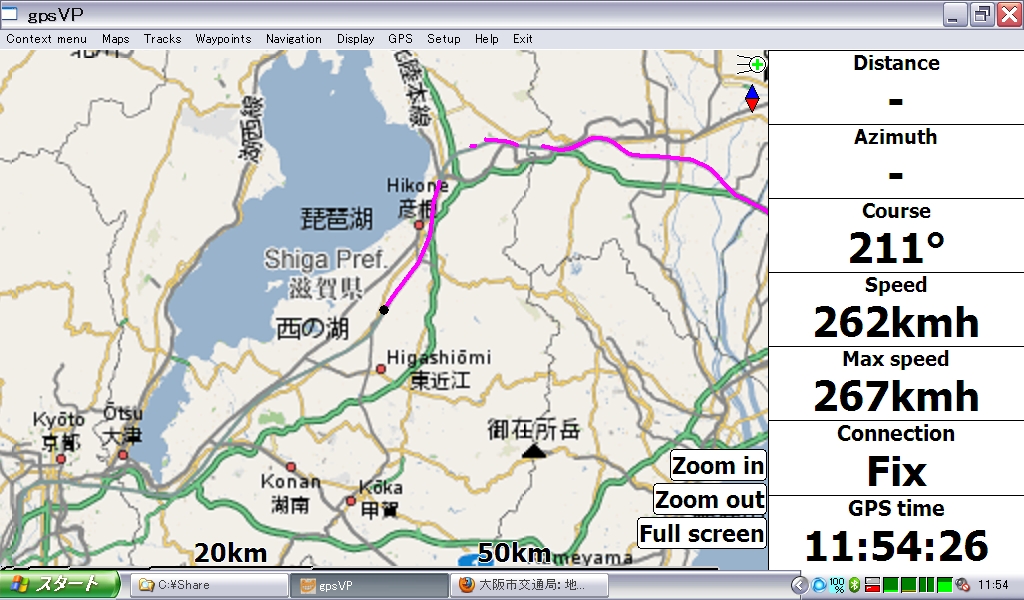
Task: Click the Speed monitor panel
Action: point(895,309)
